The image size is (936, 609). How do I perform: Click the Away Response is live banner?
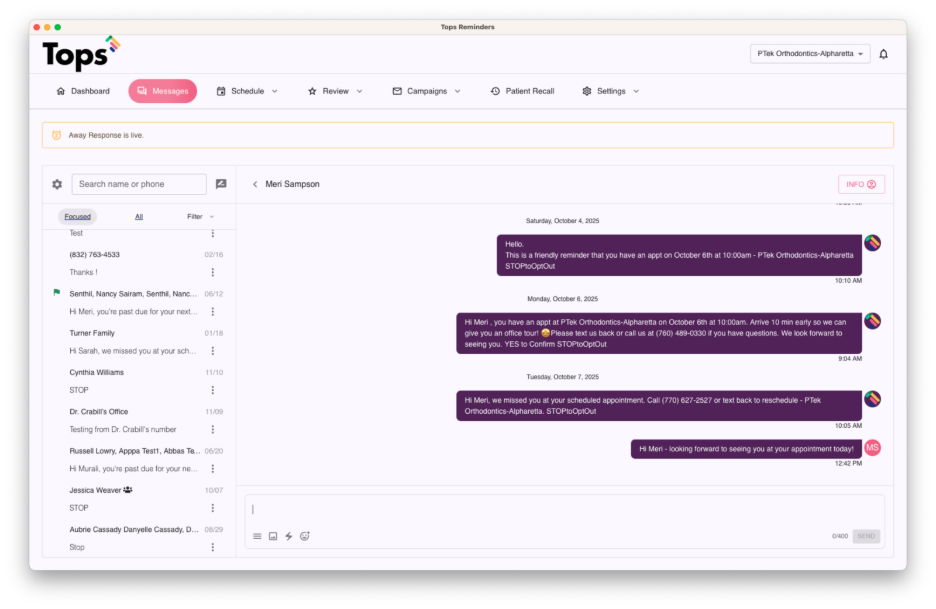(x=467, y=136)
